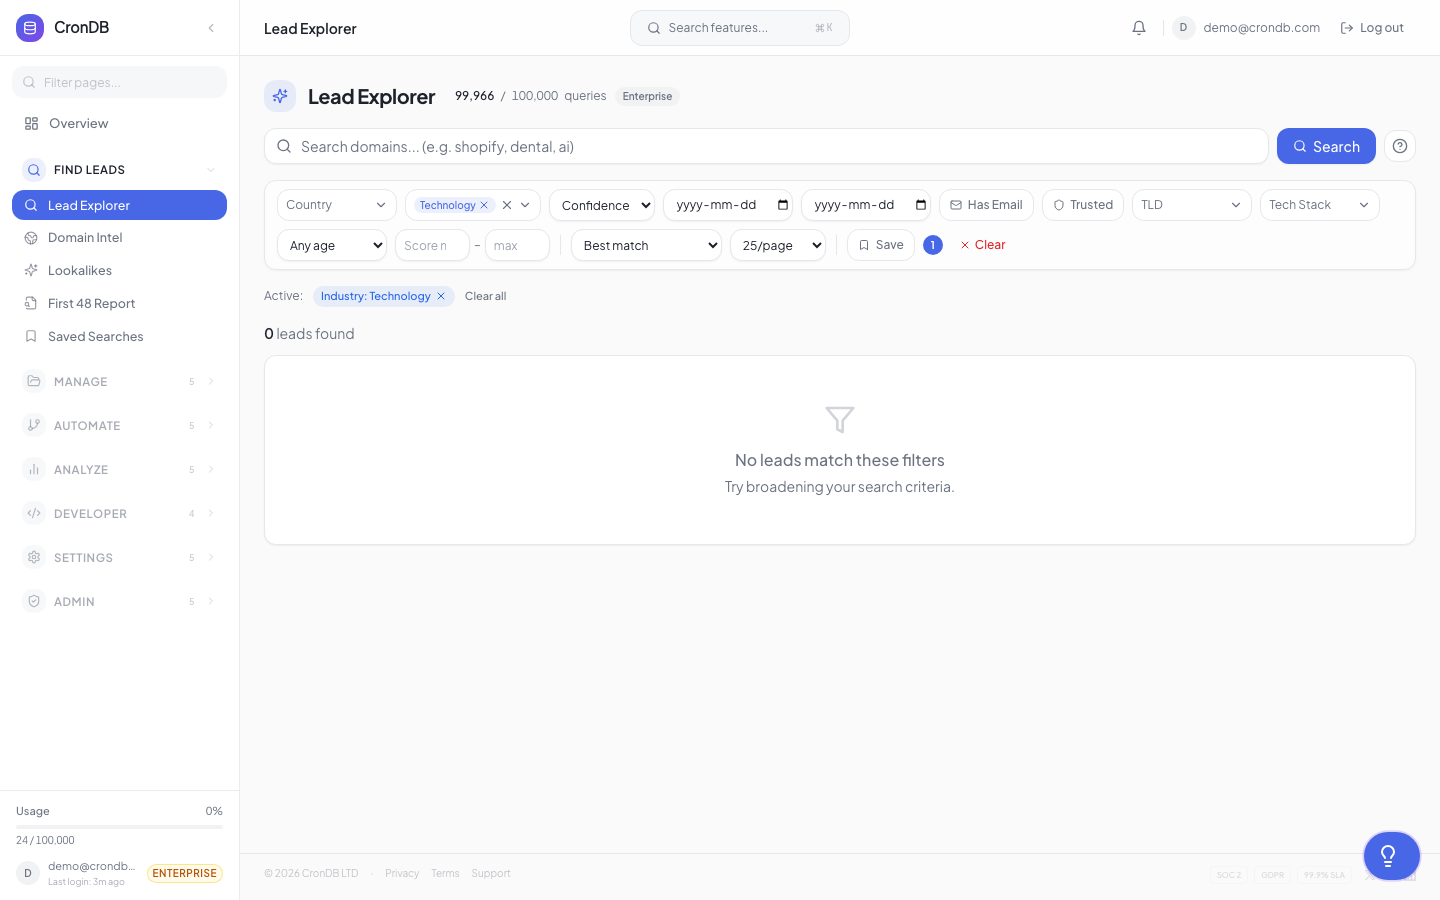Click the AUTOMATE branch icon
1440x900 pixels.
coord(34,425)
